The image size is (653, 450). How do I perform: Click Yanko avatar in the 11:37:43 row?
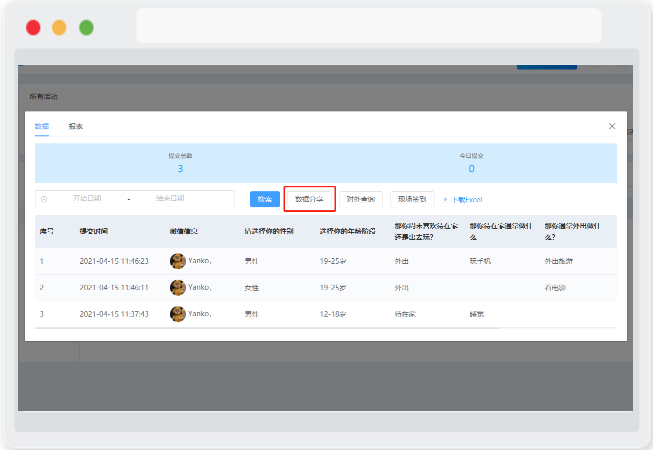coord(178,314)
